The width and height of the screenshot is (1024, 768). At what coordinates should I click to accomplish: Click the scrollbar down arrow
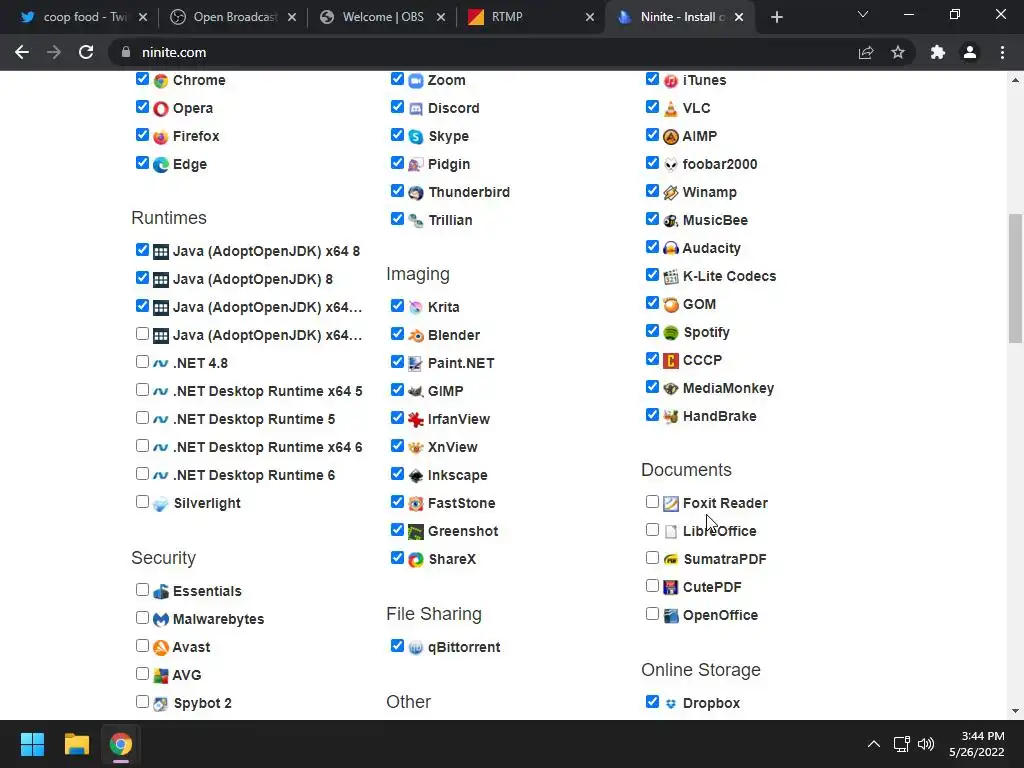pos(1015,711)
